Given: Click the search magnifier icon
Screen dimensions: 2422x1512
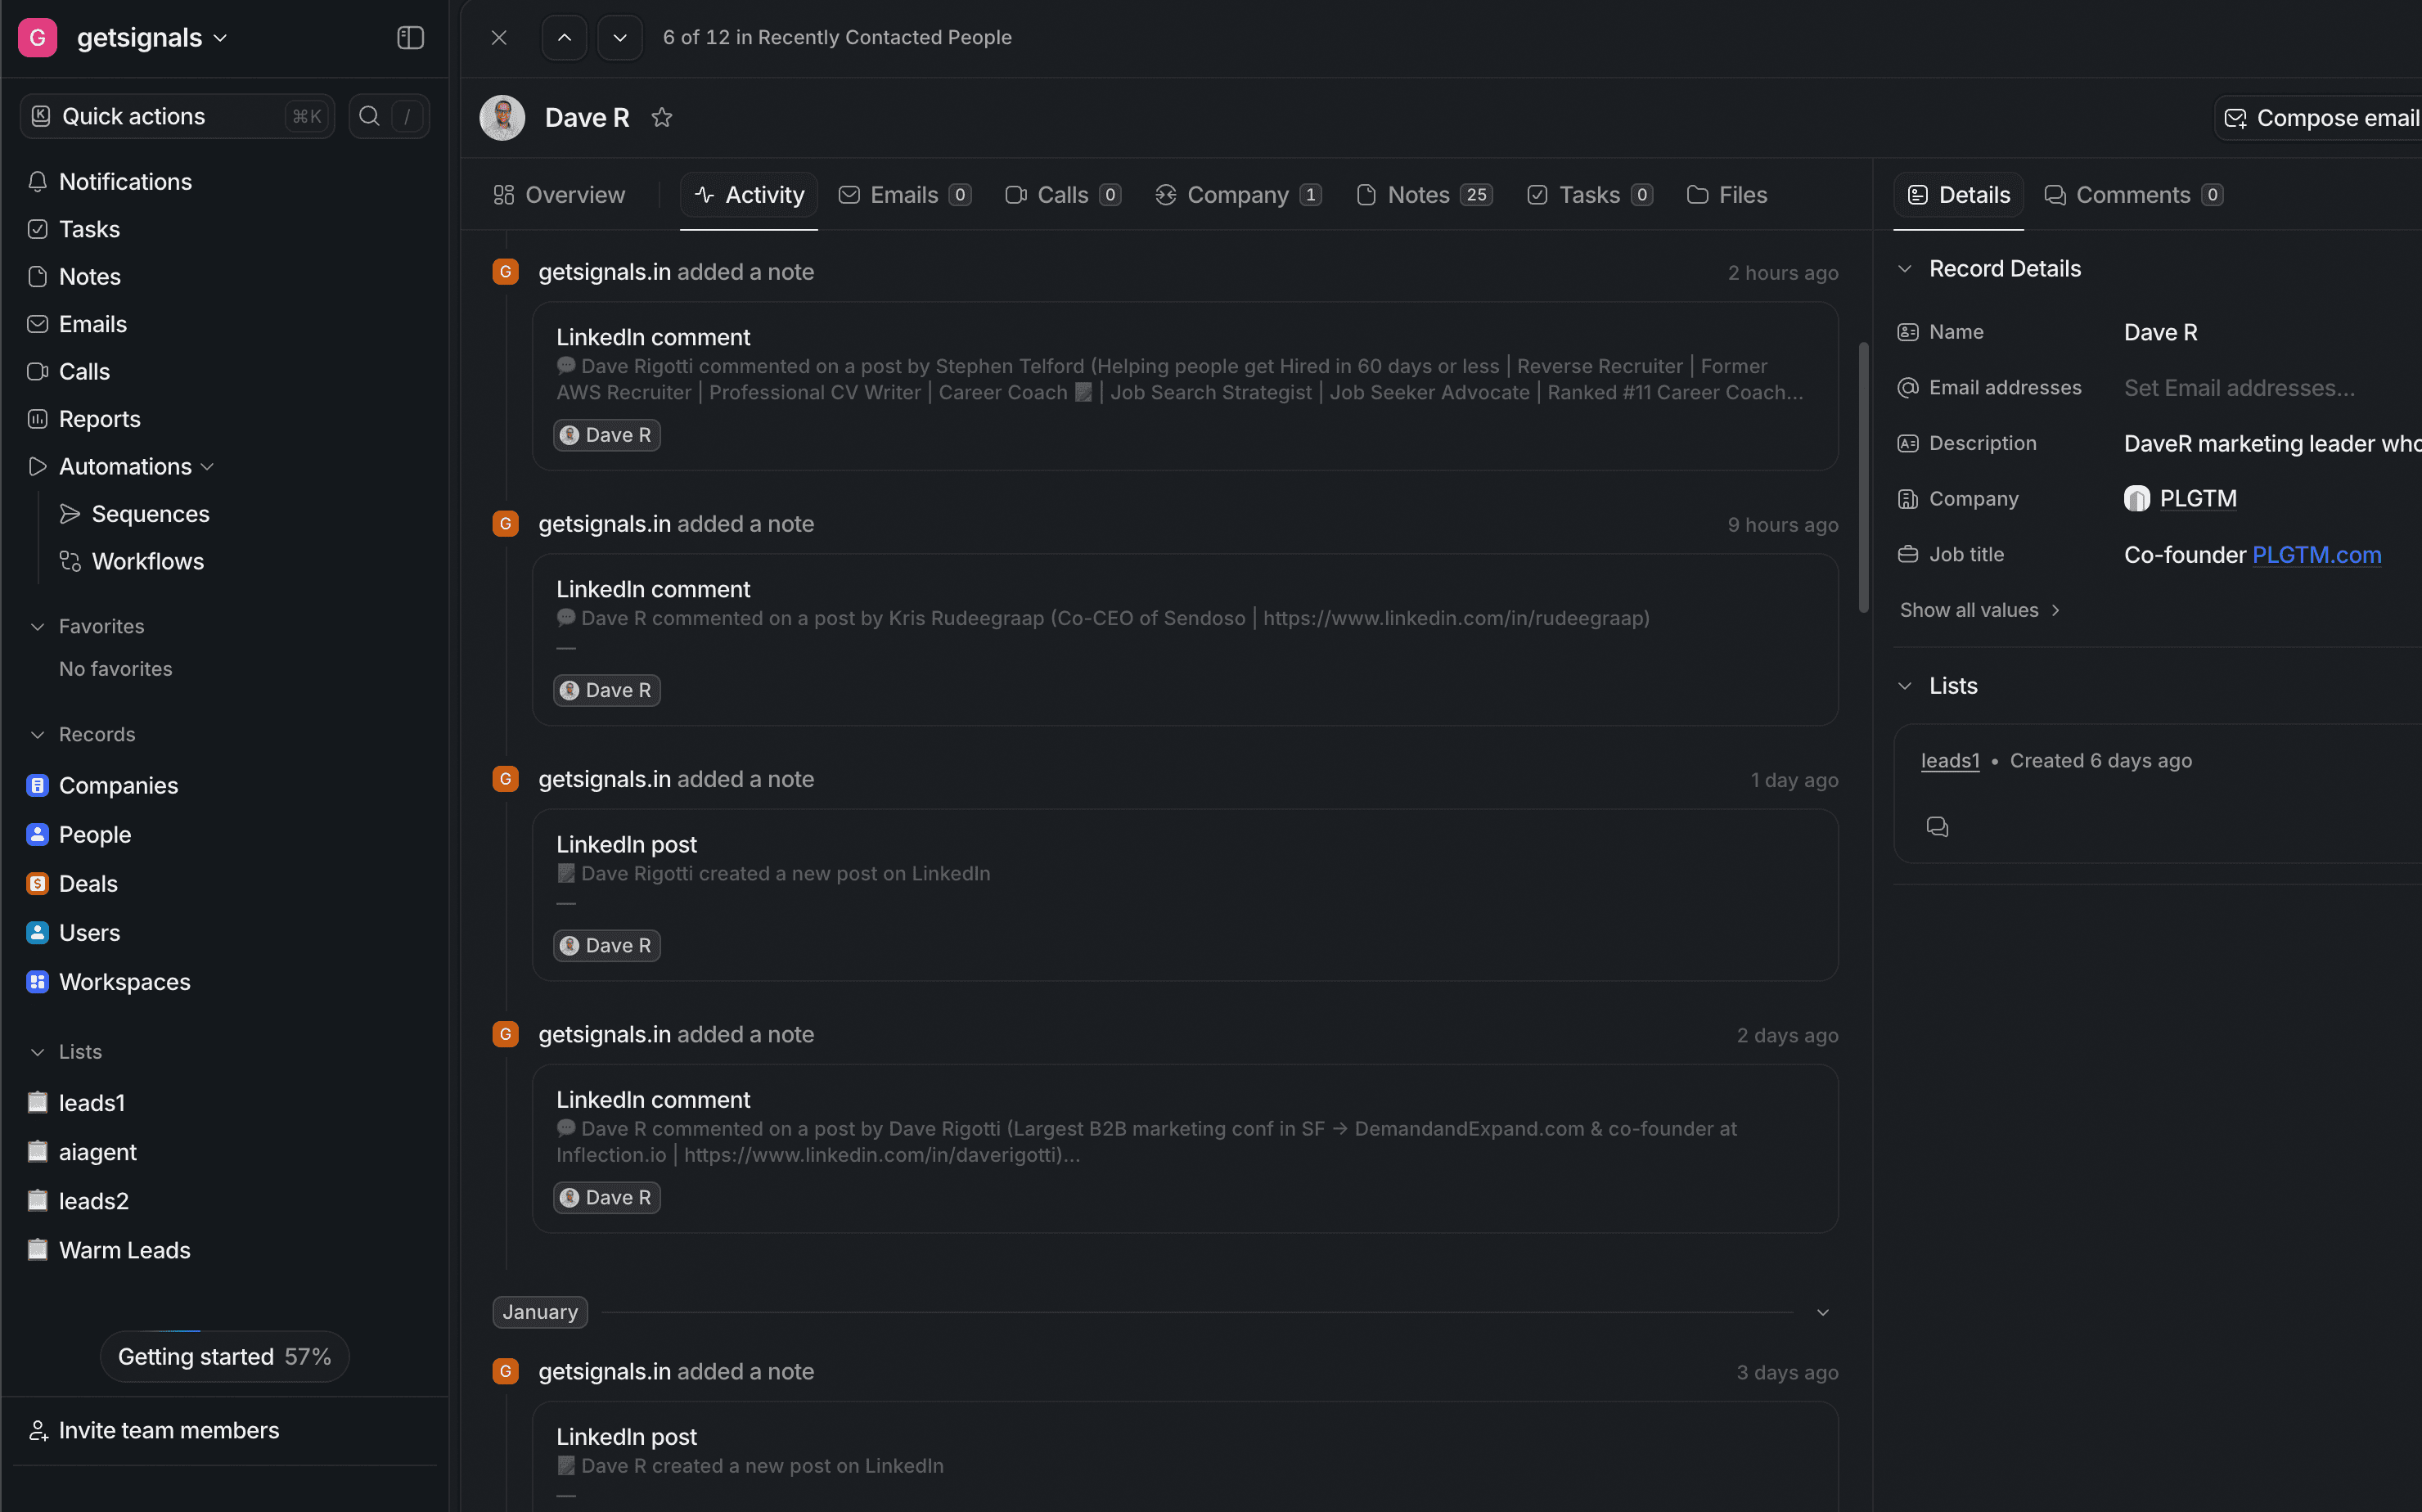Looking at the screenshot, I should (369, 116).
